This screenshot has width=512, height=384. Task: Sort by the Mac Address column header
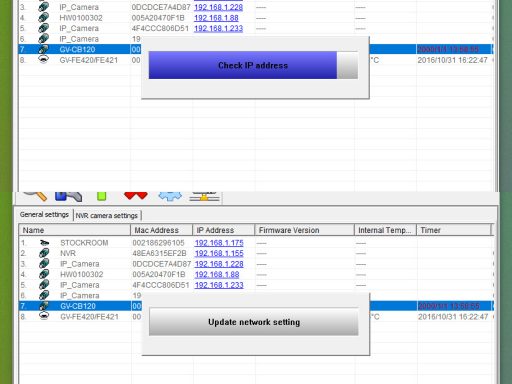[x=161, y=230]
